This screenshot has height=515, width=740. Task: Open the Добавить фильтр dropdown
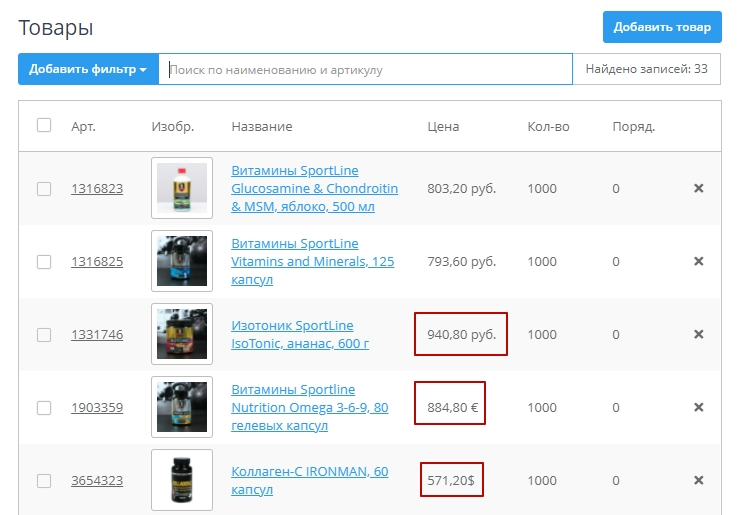[x=88, y=70]
